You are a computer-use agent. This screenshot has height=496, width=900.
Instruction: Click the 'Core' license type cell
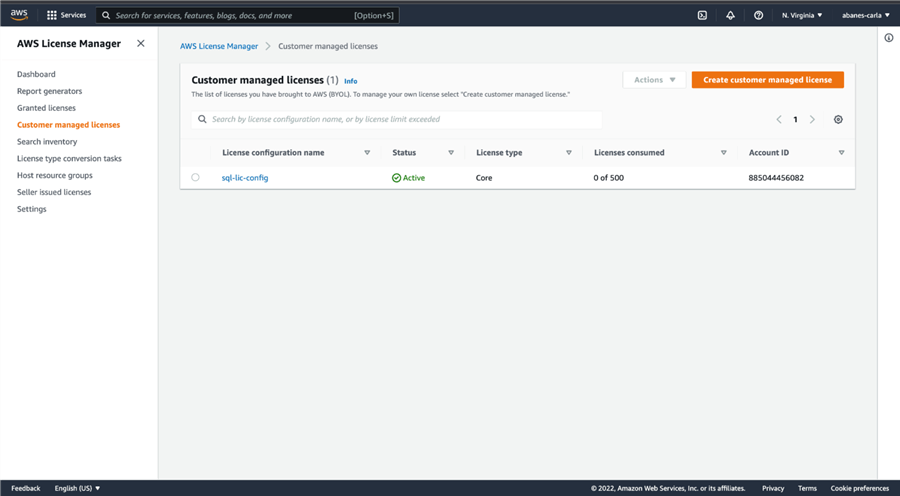point(484,178)
